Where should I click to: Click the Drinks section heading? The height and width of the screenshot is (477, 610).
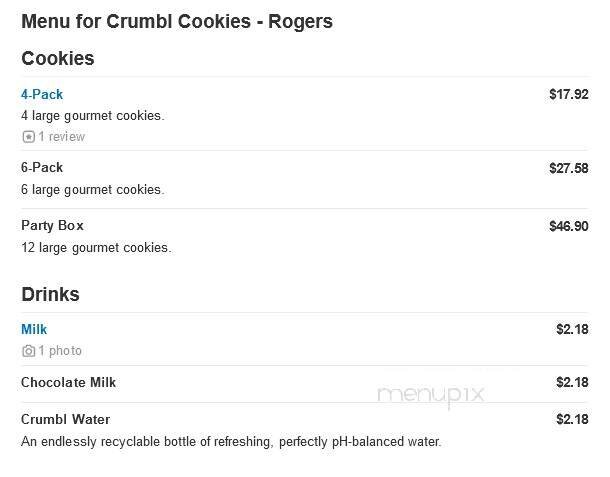[50, 295]
